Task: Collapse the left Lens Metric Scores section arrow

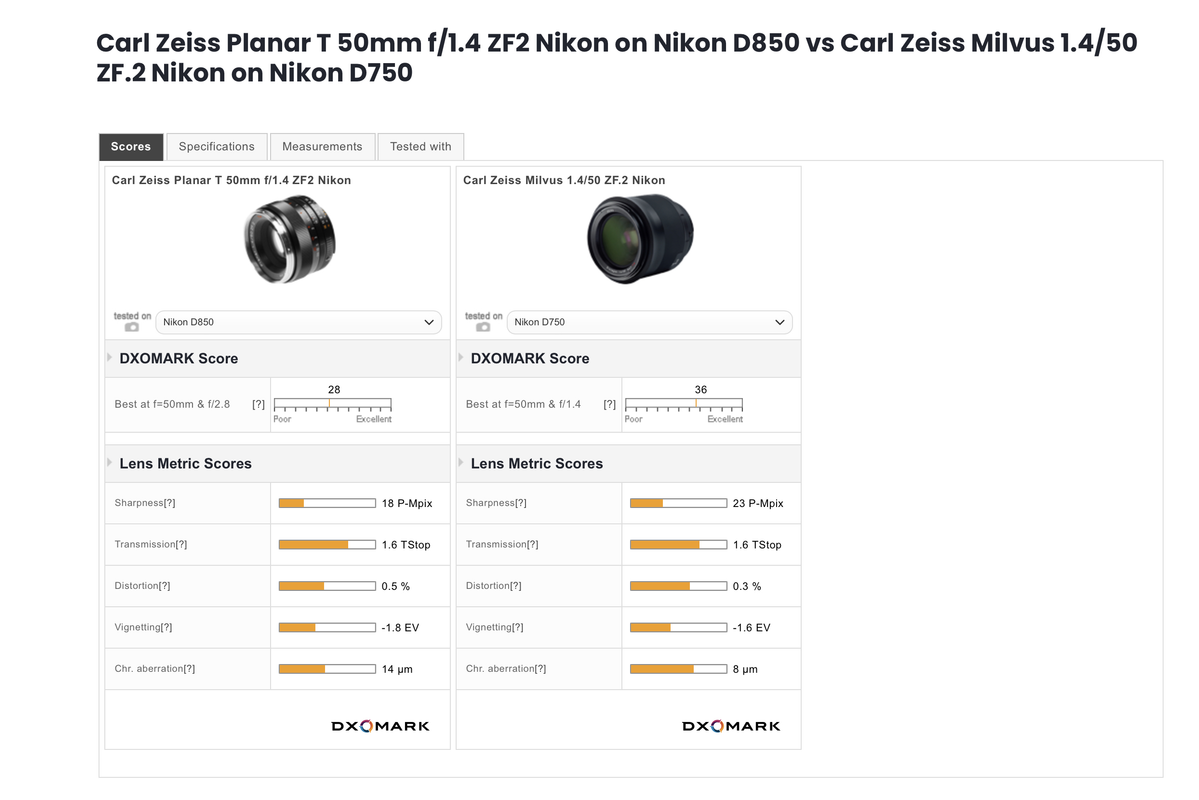Action: [109, 463]
